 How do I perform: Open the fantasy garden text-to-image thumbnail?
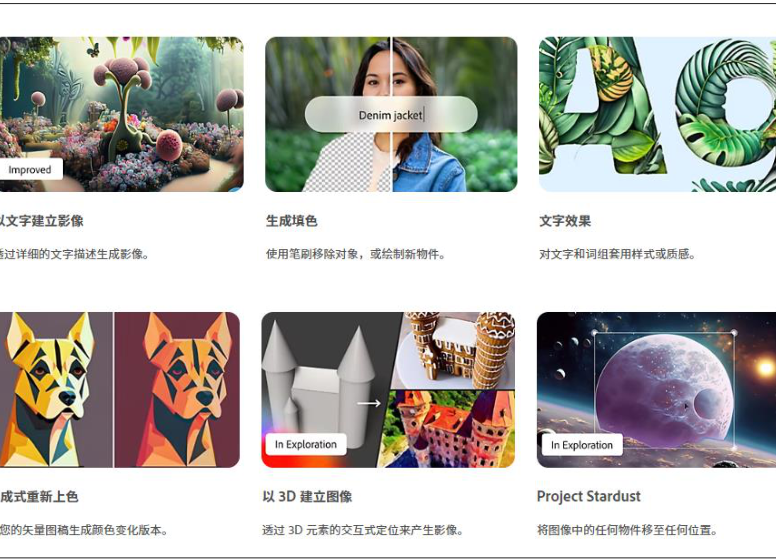(x=122, y=114)
